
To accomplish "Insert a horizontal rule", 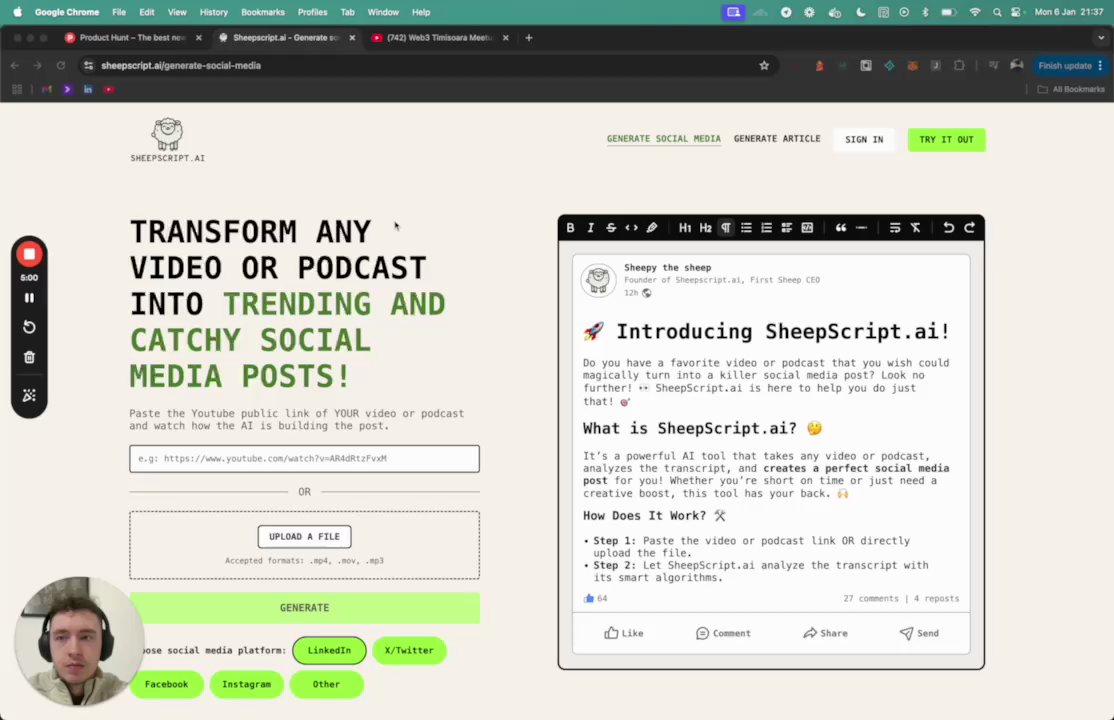I will [861, 227].
